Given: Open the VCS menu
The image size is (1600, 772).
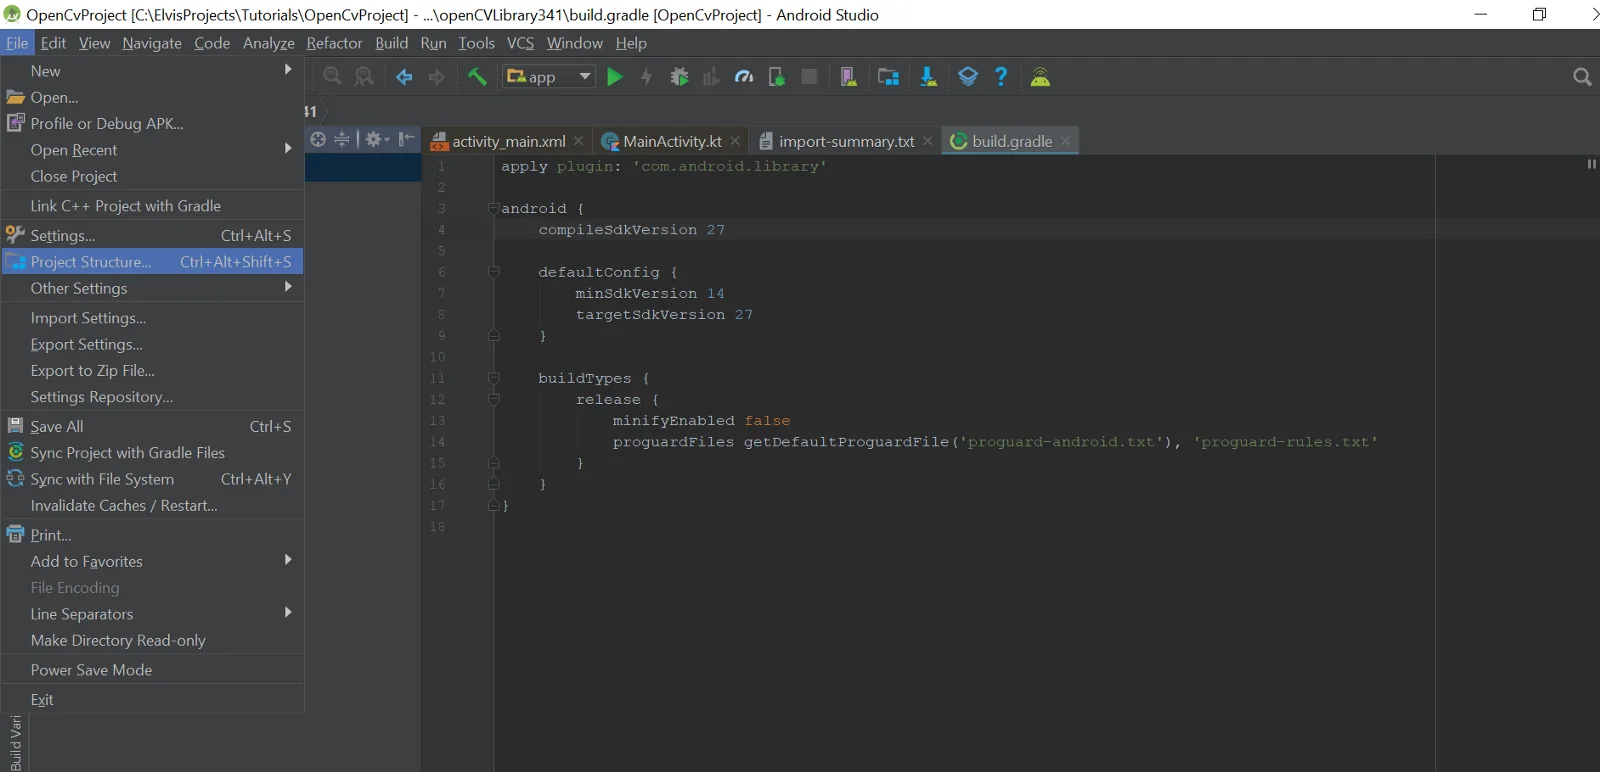Looking at the screenshot, I should coord(520,43).
